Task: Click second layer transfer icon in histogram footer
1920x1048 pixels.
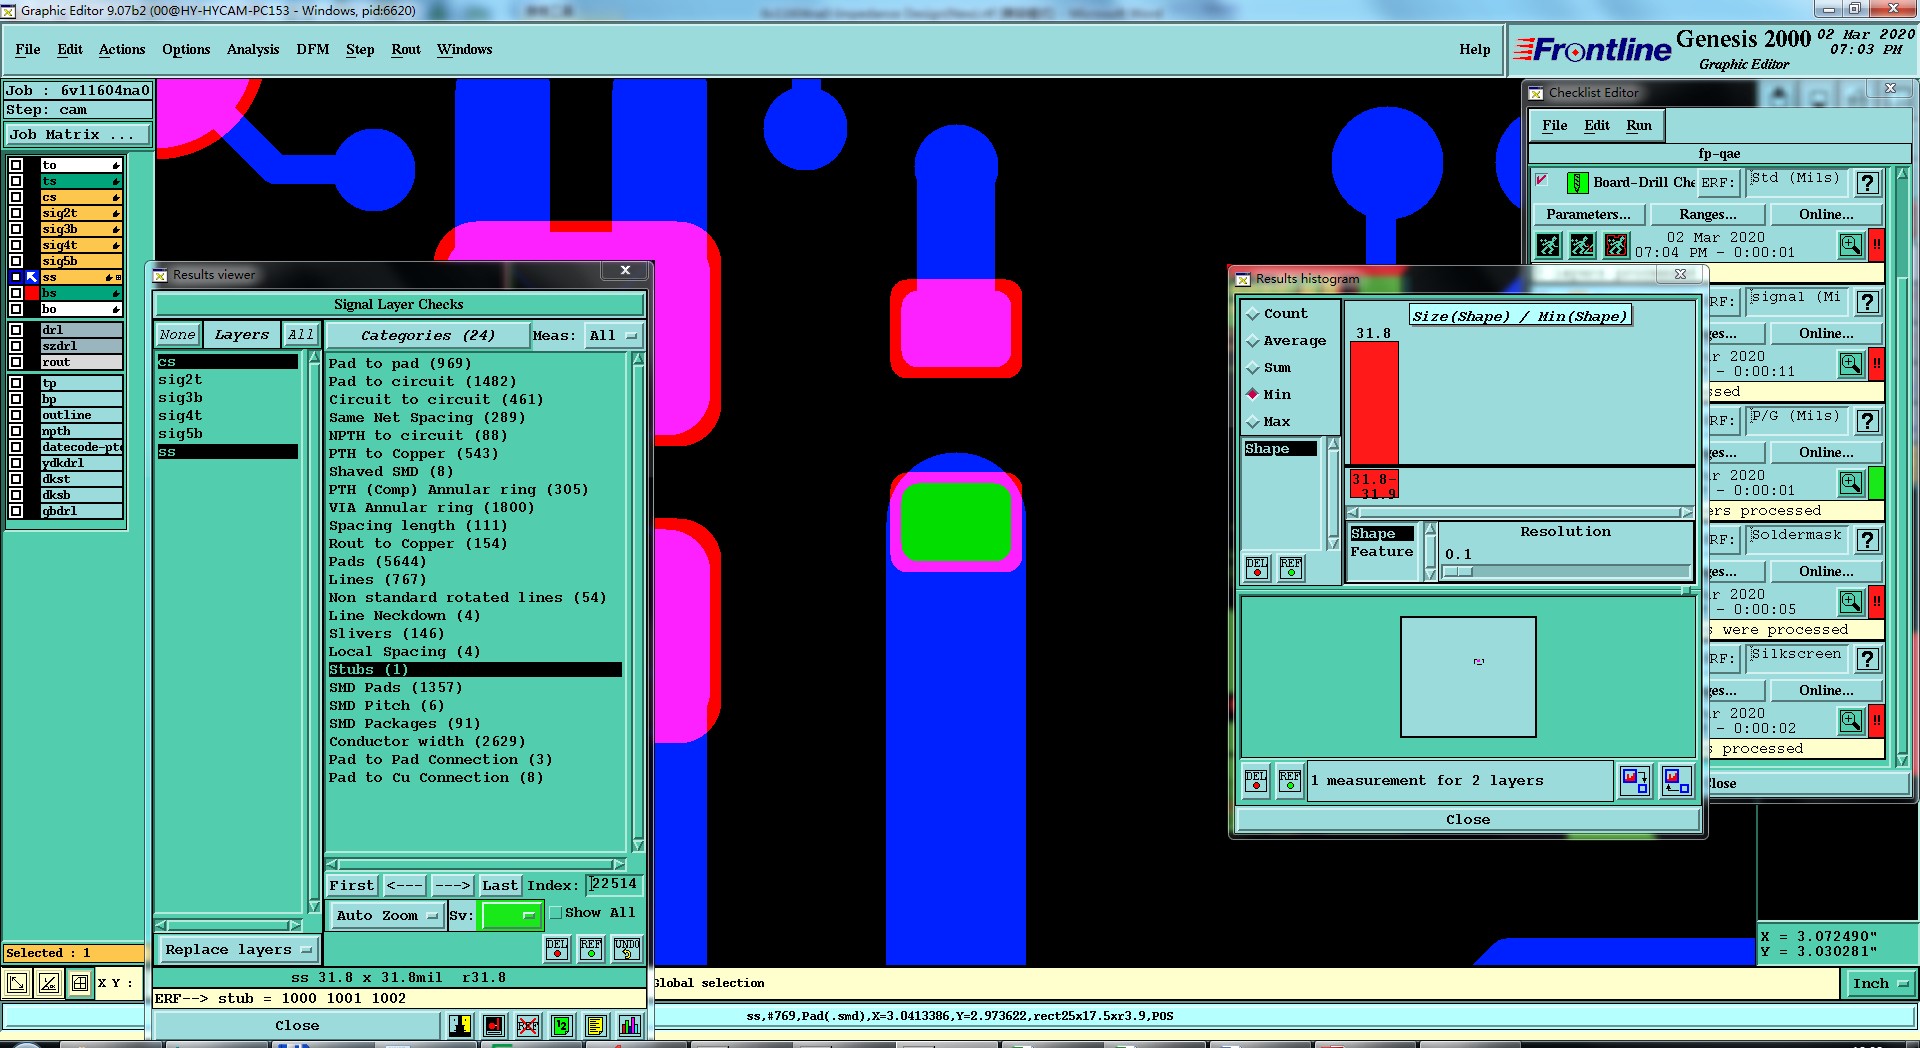Action: click(x=1676, y=780)
